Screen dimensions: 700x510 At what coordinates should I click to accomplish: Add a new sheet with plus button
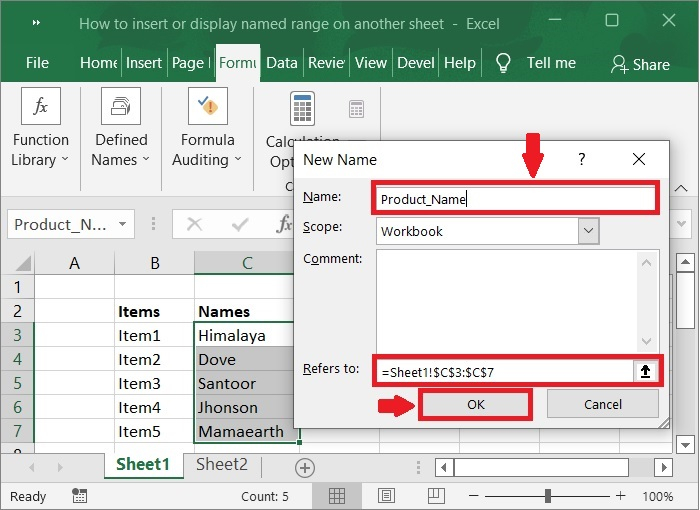305,468
